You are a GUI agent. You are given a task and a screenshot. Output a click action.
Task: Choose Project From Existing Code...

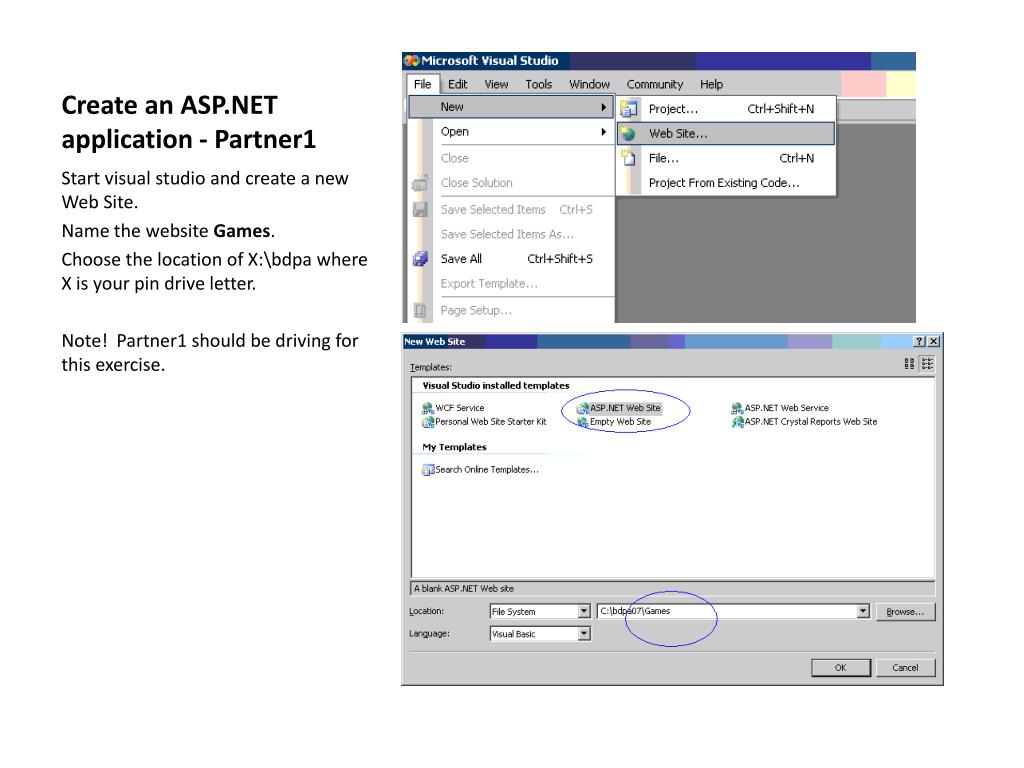coord(726,183)
